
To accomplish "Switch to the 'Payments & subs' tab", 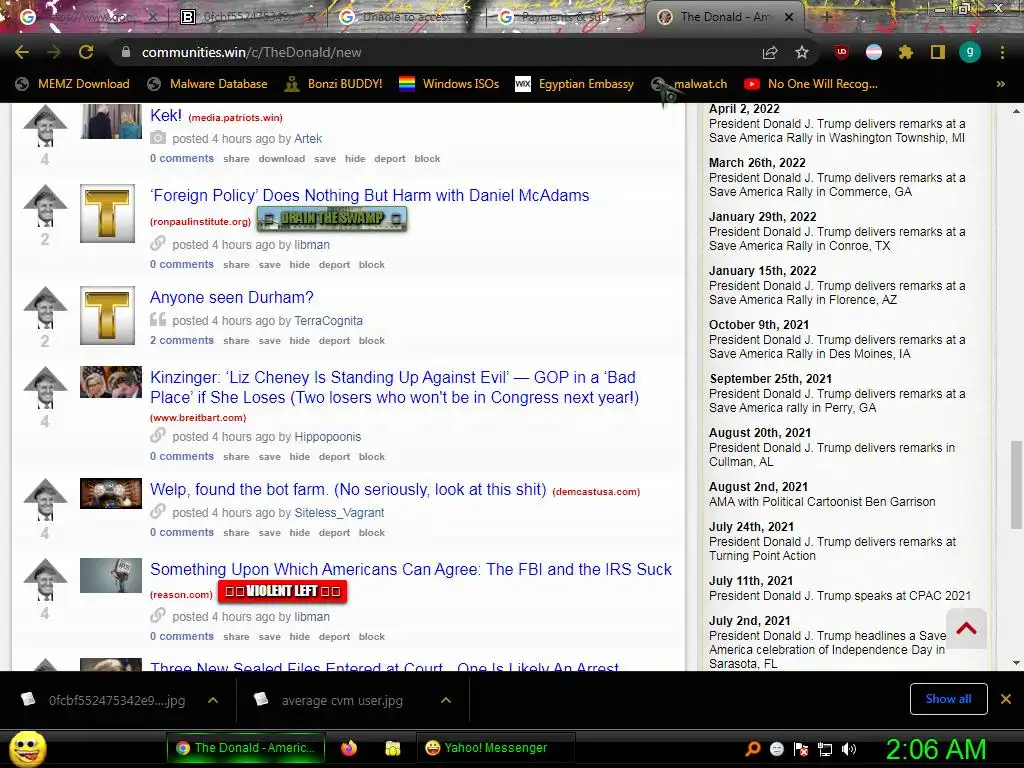I will pos(564,17).
